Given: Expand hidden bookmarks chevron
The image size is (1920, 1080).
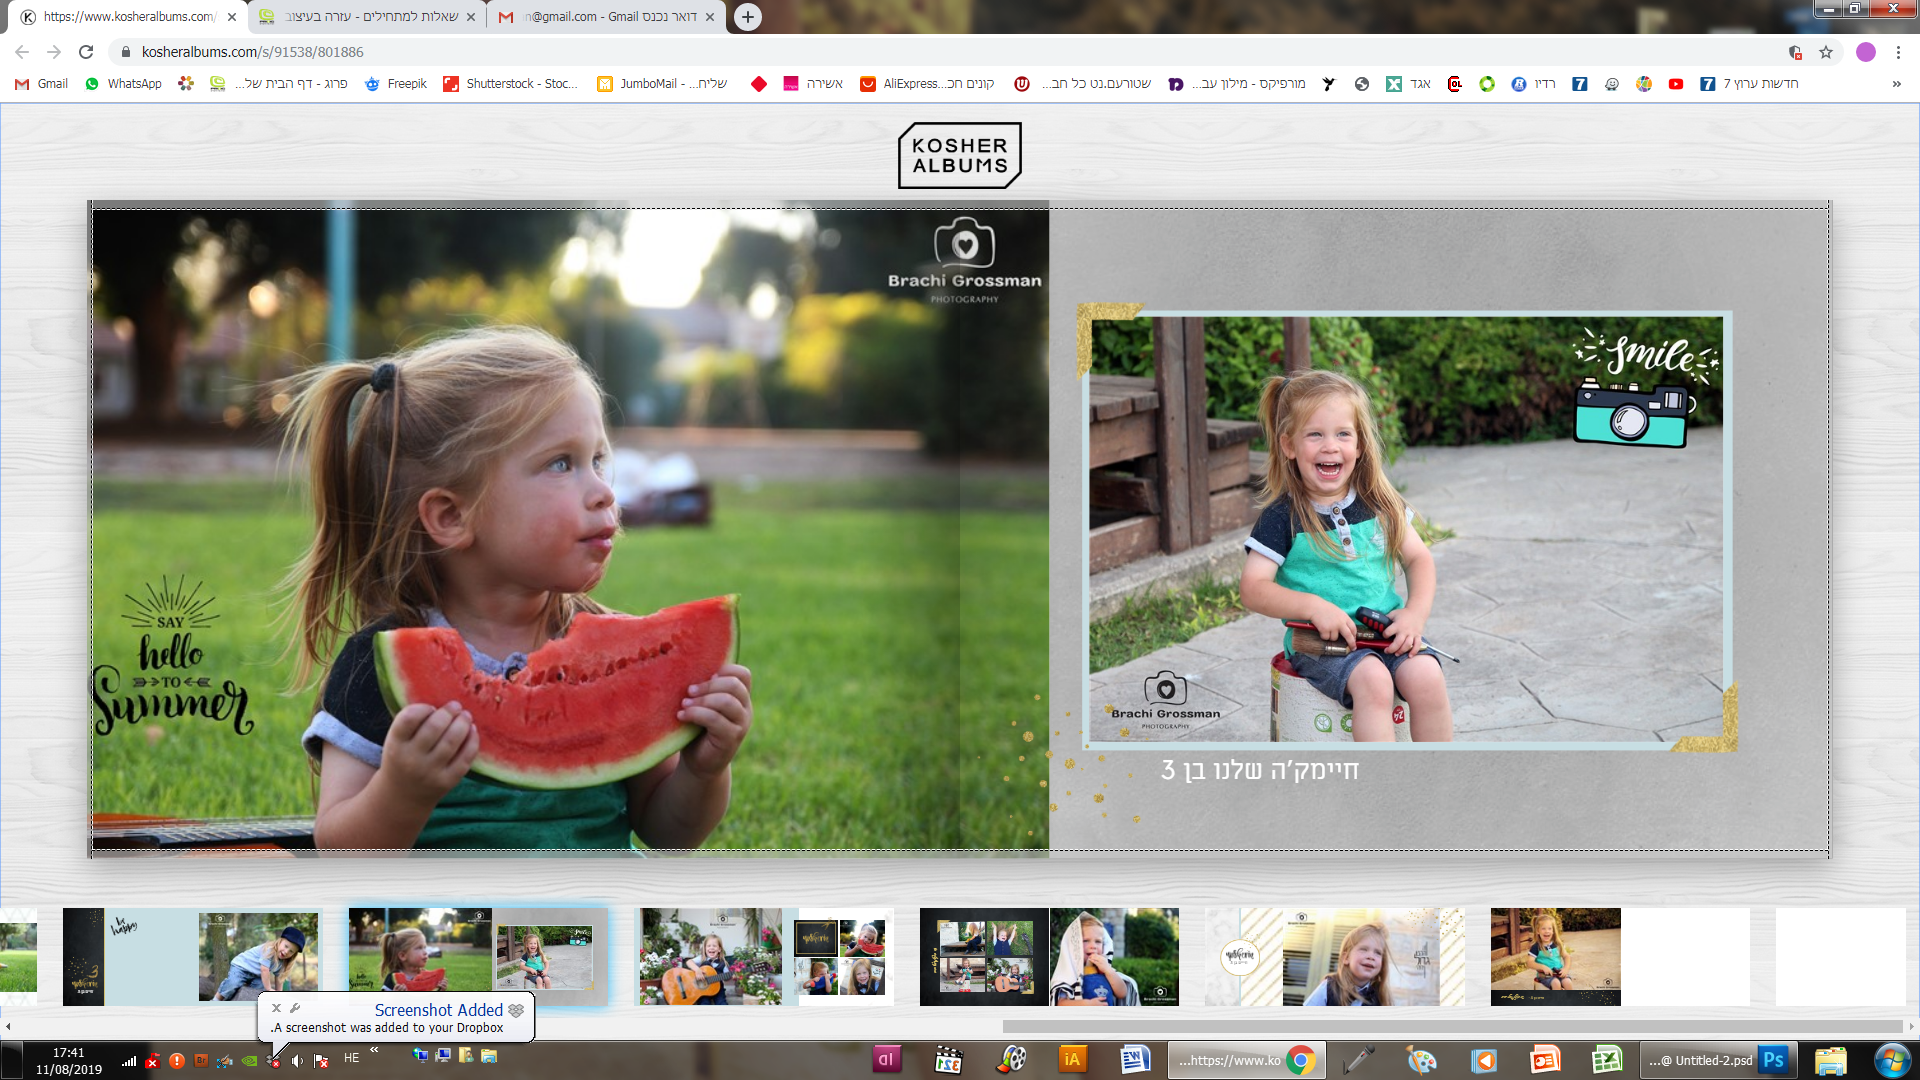Looking at the screenshot, I should pyautogui.click(x=1896, y=84).
